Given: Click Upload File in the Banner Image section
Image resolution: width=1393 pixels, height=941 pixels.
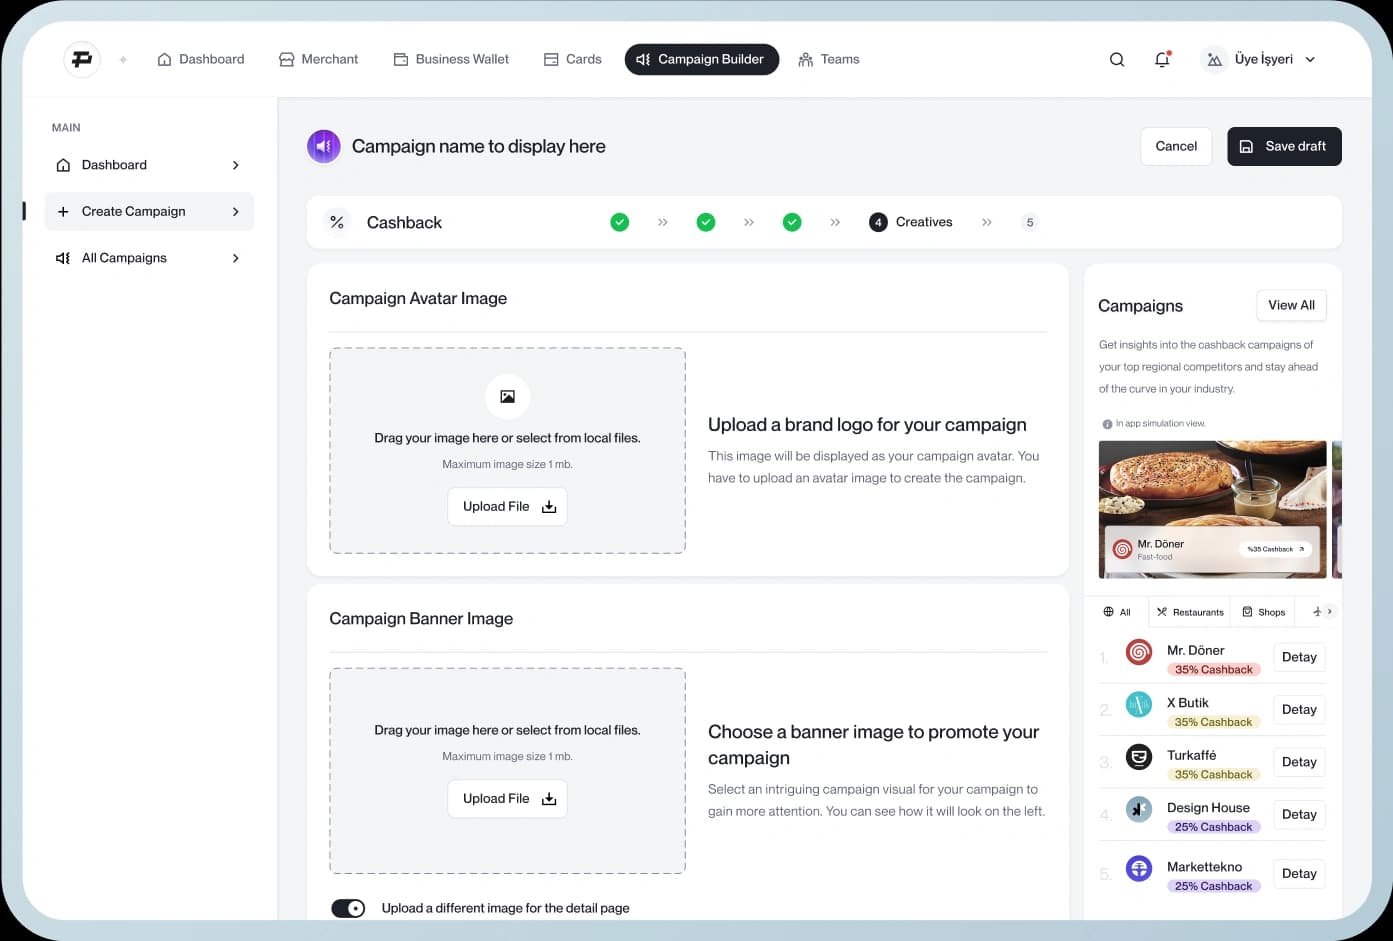Looking at the screenshot, I should [x=507, y=799].
